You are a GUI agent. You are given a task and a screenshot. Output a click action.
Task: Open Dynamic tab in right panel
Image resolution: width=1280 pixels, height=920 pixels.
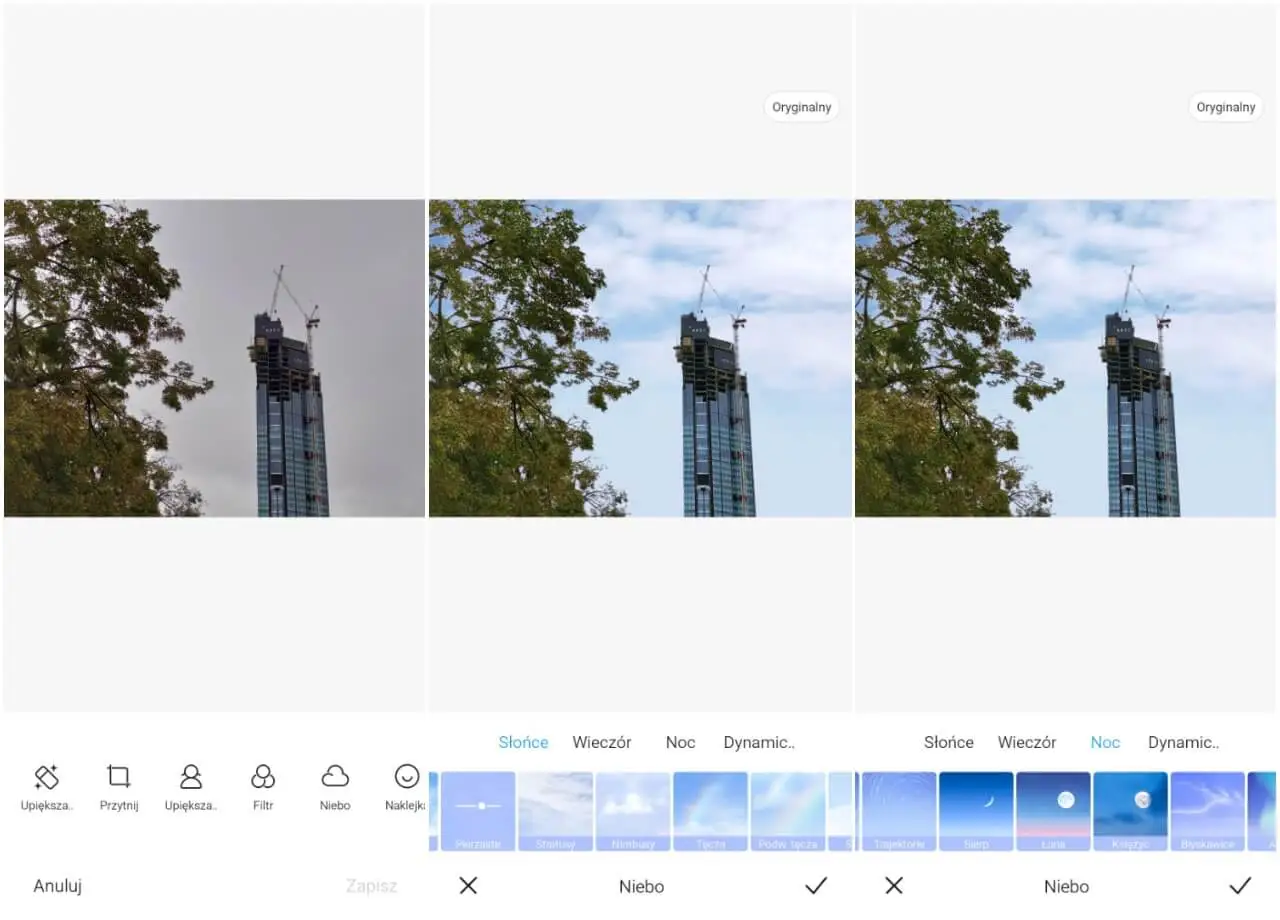(1183, 742)
